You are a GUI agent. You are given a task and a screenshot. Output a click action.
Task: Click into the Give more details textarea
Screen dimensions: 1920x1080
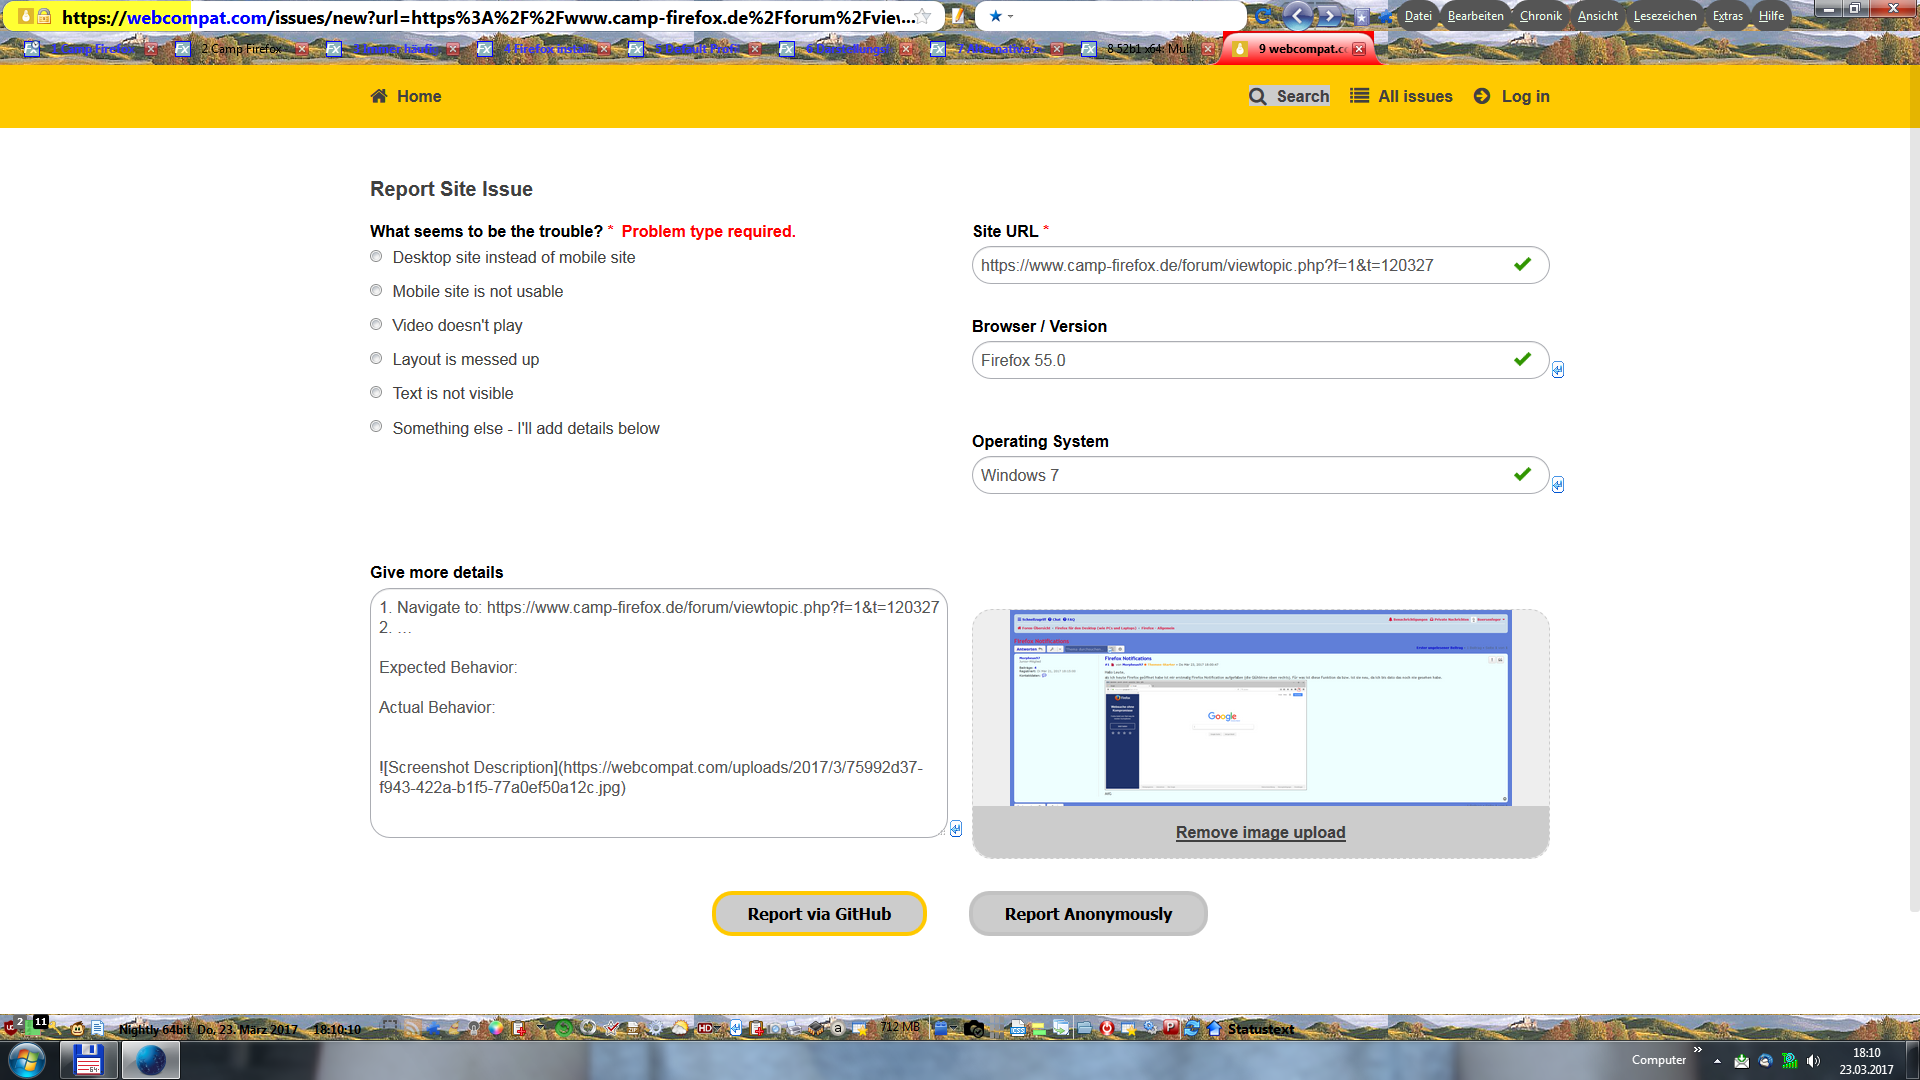point(658,740)
